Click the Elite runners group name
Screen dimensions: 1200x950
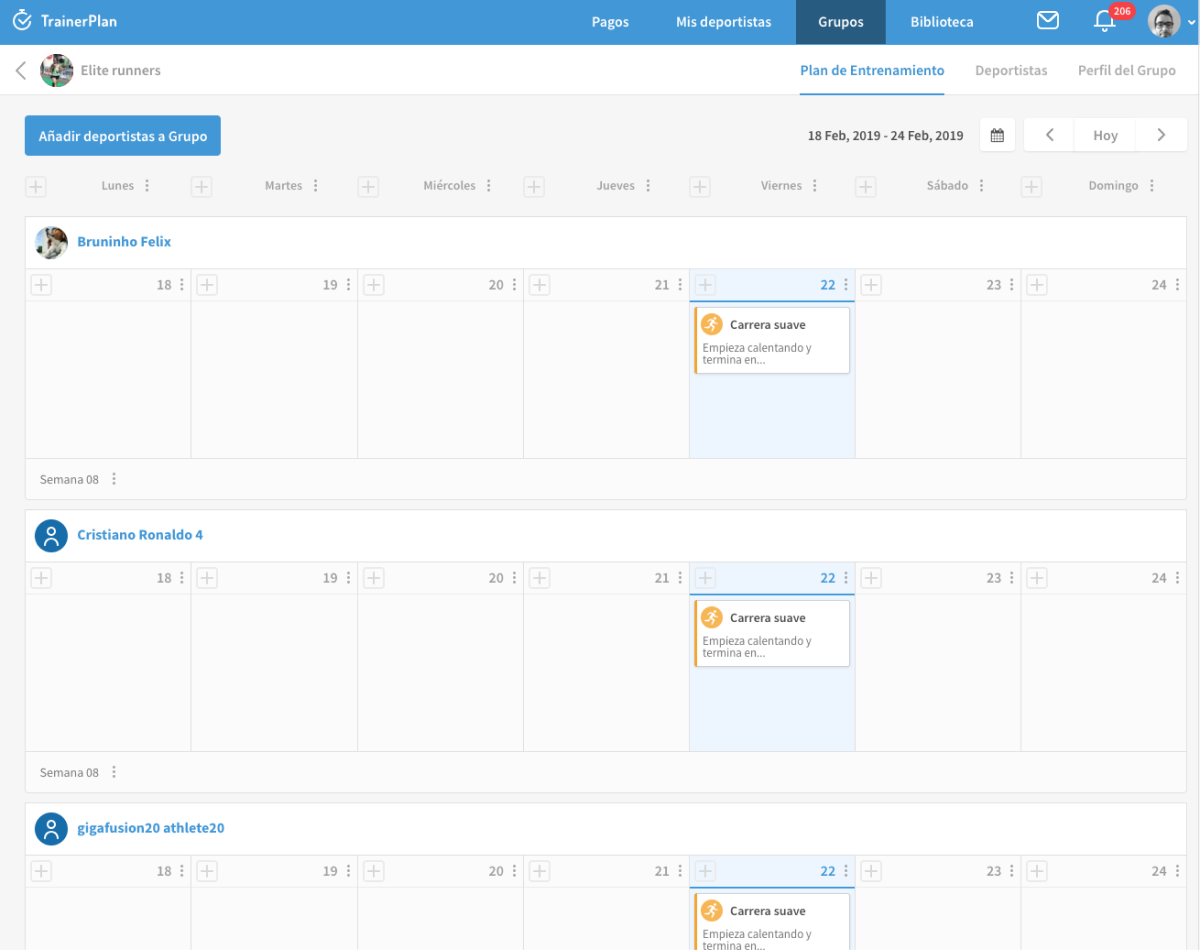(121, 71)
